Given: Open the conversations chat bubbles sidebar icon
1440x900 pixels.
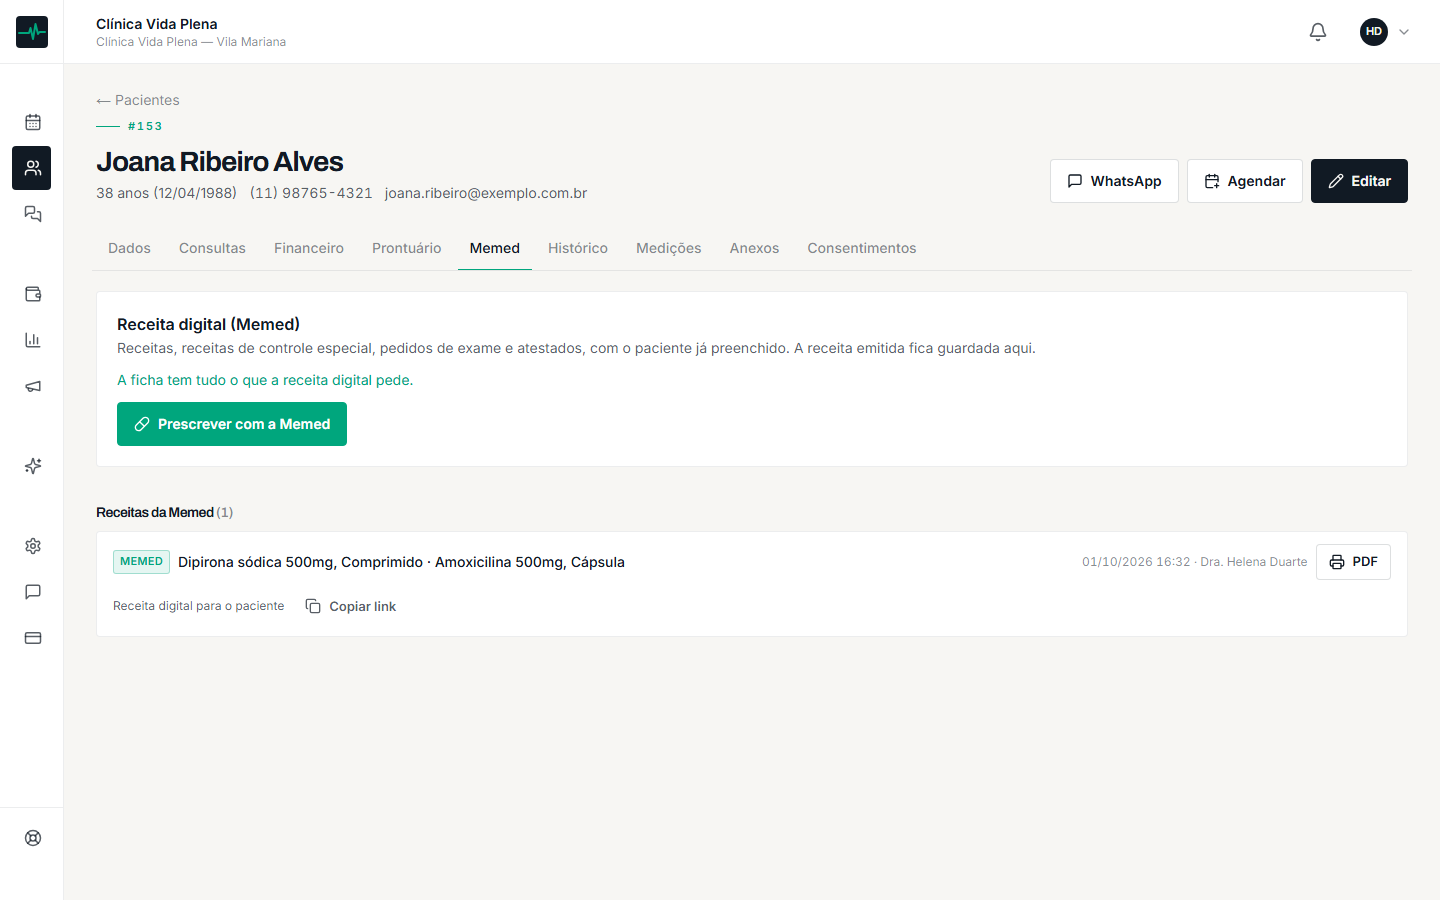Looking at the screenshot, I should [33, 214].
